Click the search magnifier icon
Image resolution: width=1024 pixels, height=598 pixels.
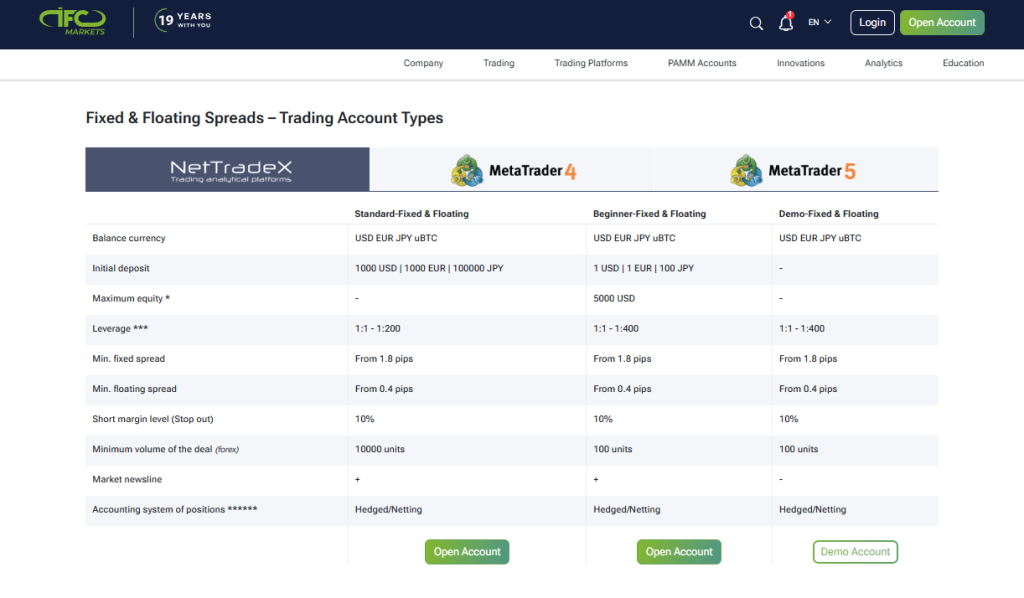(756, 22)
